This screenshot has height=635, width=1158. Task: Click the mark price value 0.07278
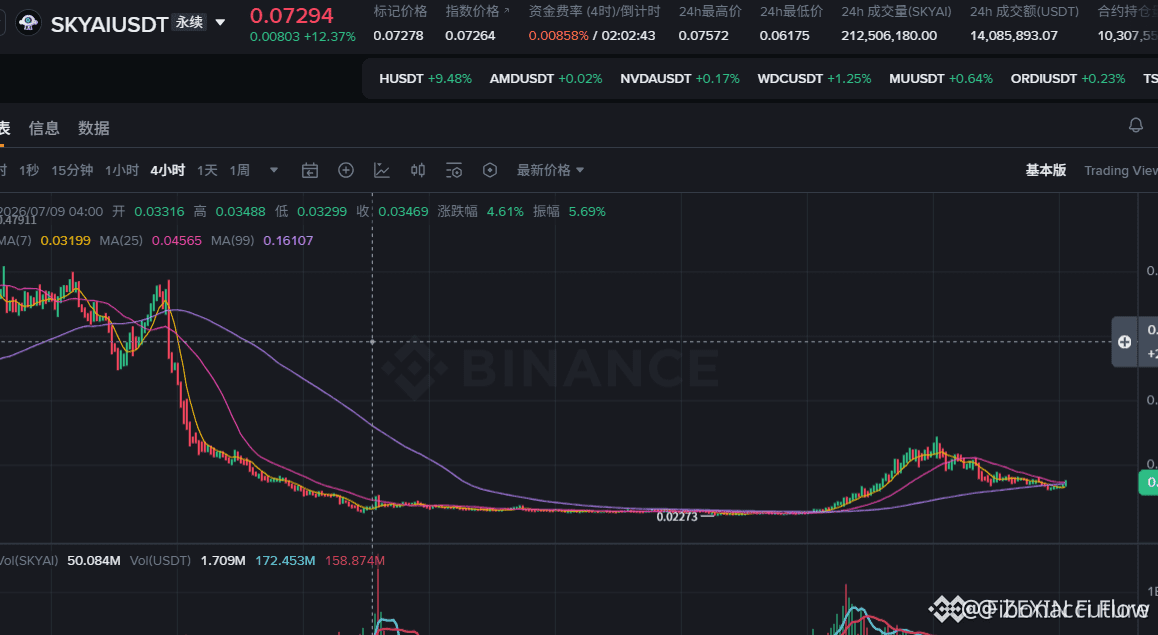[x=398, y=35]
